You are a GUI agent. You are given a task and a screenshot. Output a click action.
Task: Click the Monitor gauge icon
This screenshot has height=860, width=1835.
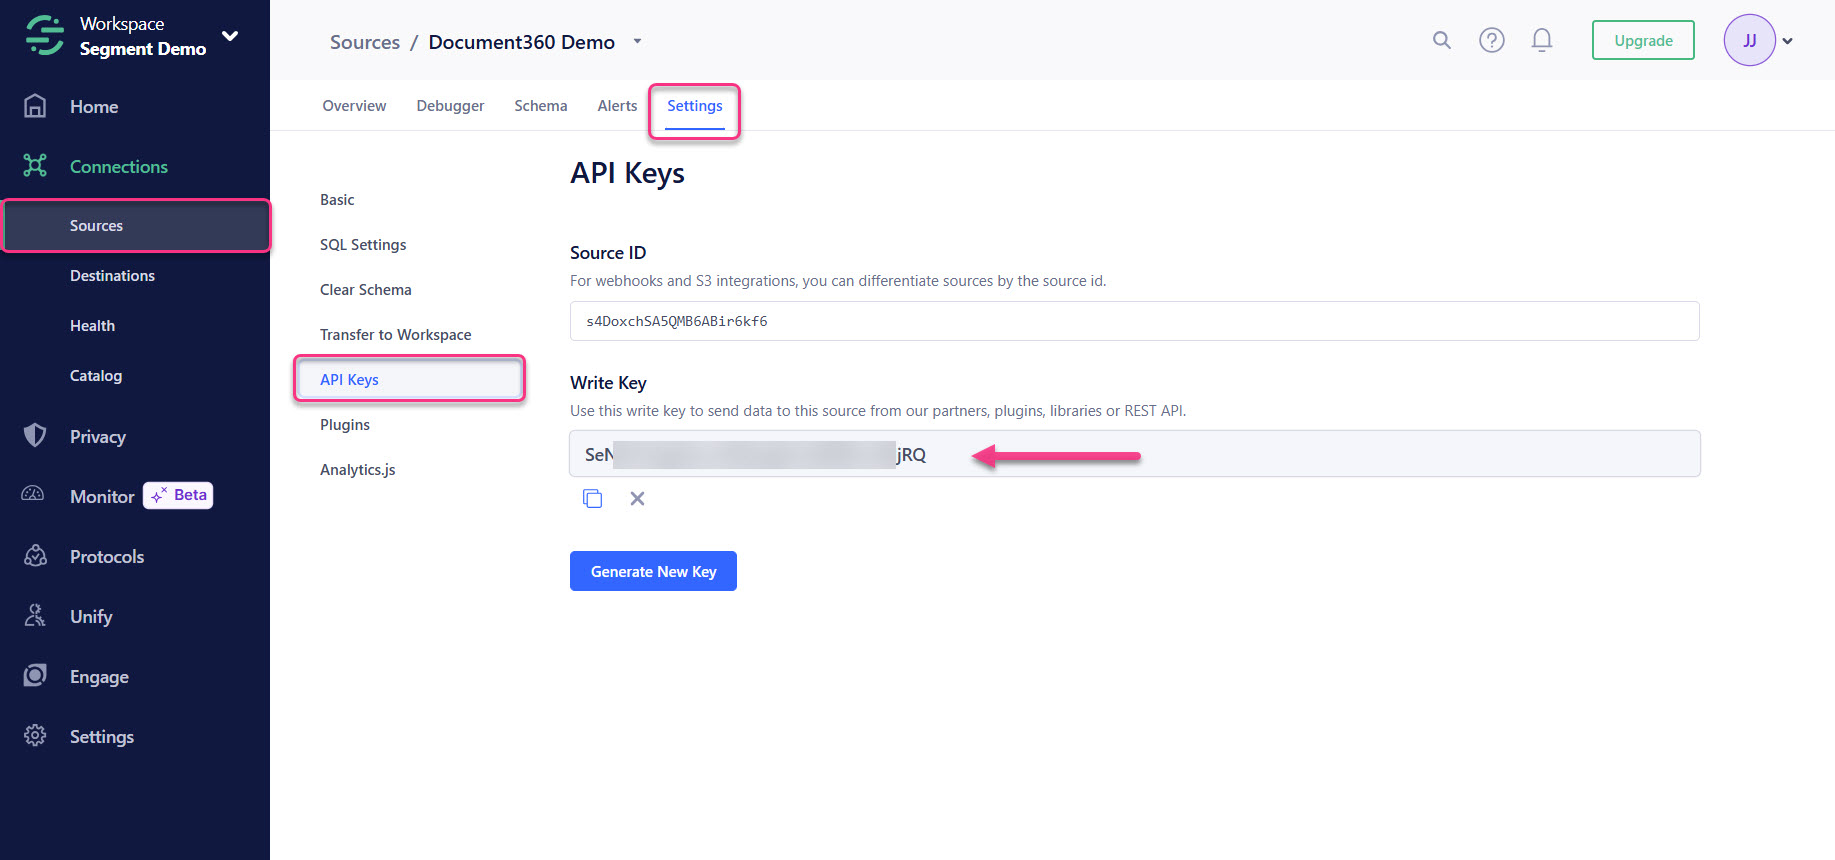33,494
